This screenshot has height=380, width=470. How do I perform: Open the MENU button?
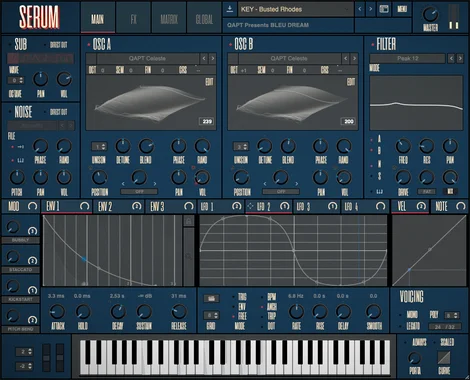[x=402, y=9]
